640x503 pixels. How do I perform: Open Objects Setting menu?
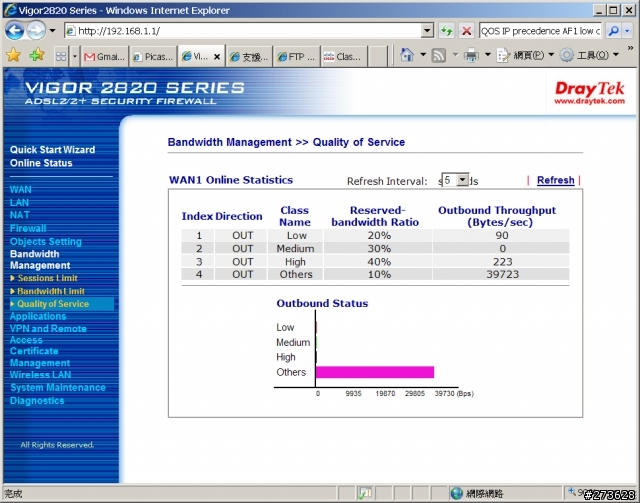point(45,241)
